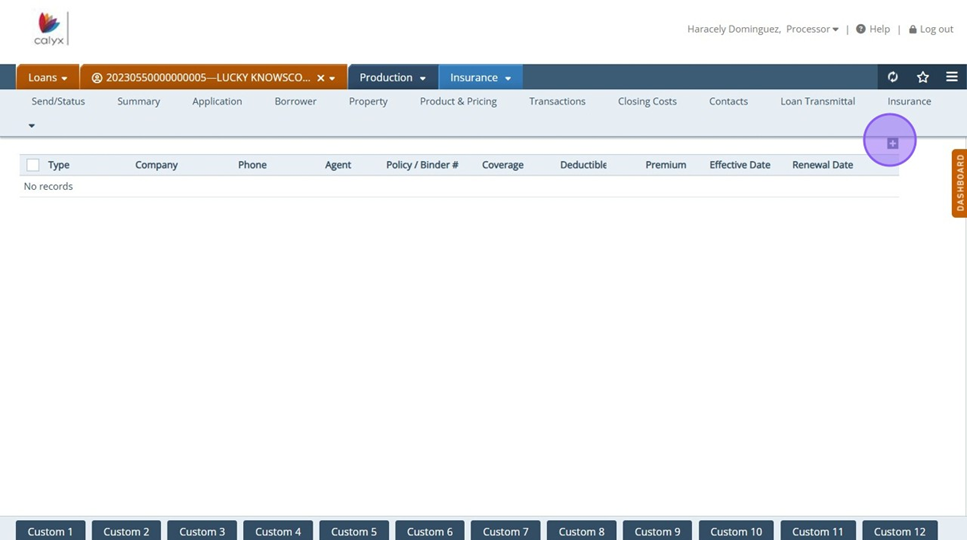The height and width of the screenshot is (540, 967).
Task: Sort by the Premium column header
Action: [x=665, y=165]
